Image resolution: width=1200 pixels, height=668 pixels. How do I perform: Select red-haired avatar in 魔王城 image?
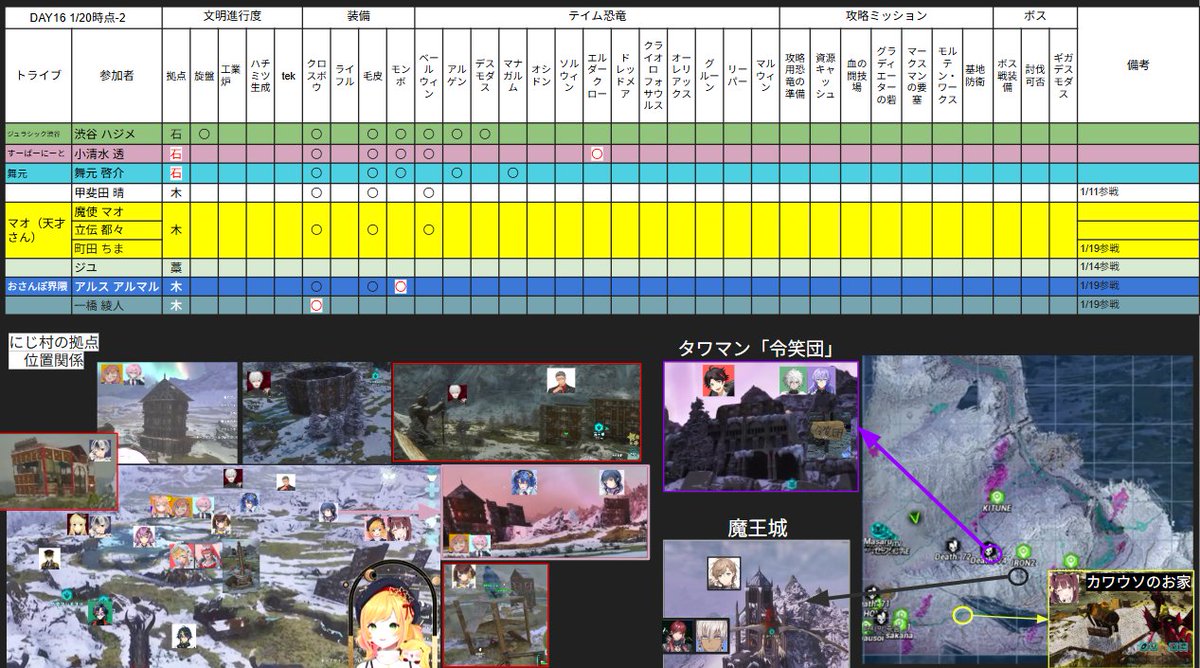tap(676, 637)
